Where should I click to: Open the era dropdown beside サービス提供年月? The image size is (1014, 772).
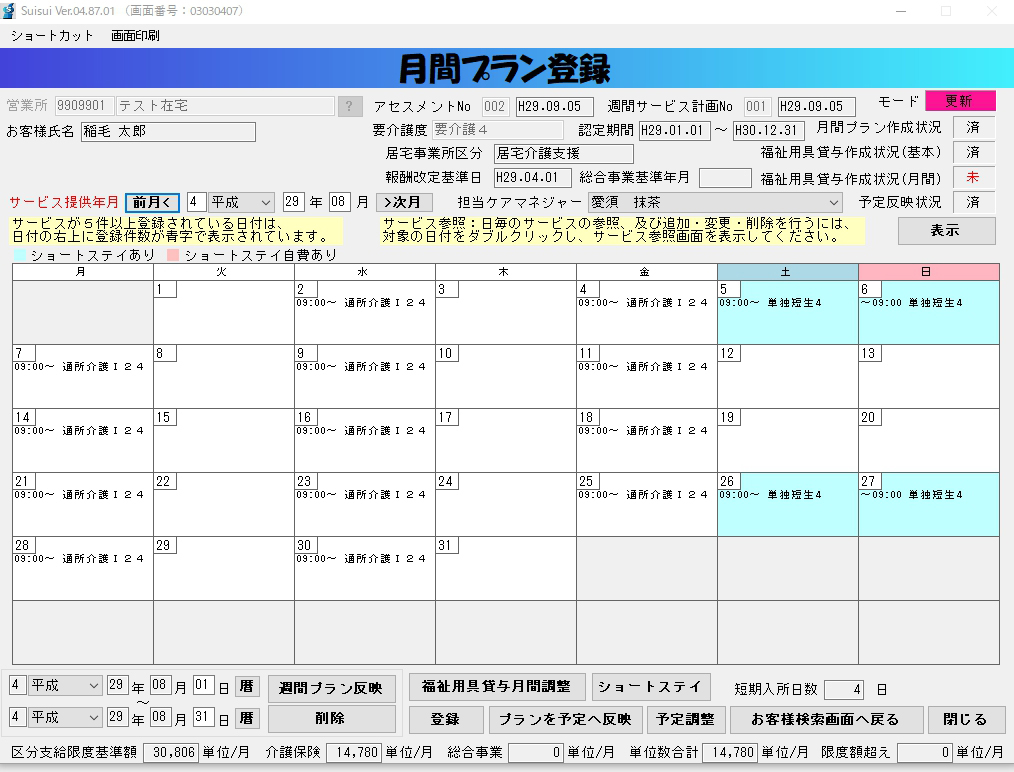point(241,202)
